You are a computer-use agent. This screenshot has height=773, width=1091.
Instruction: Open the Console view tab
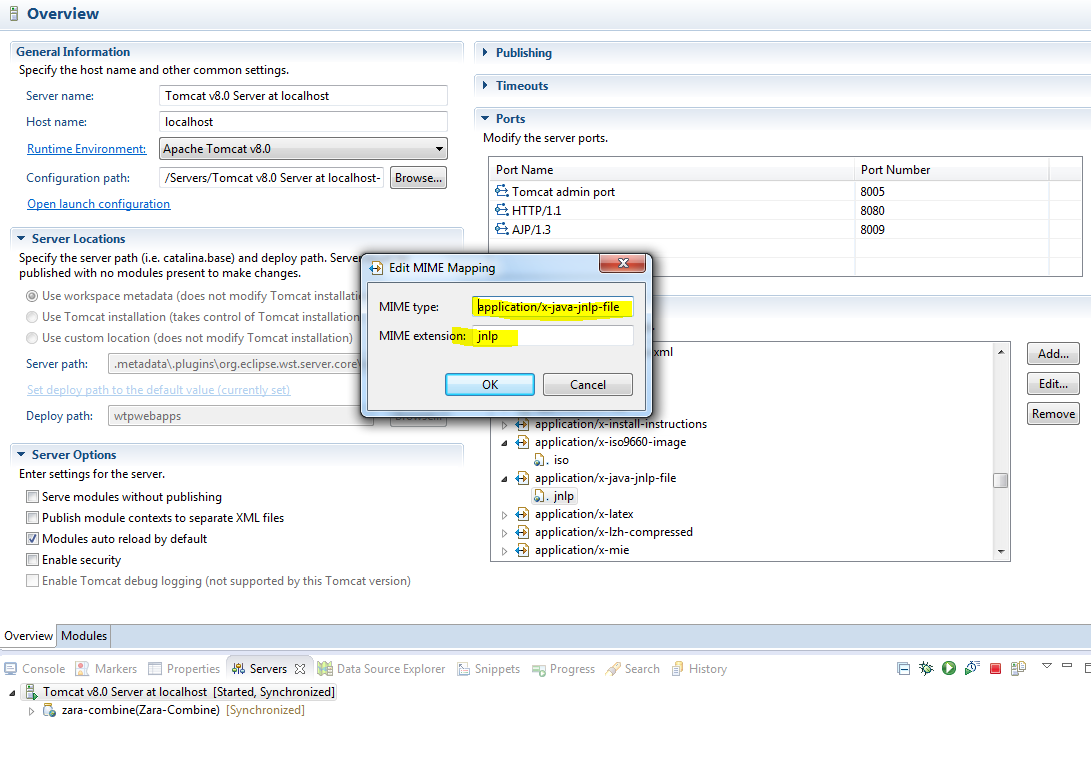coord(35,669)
